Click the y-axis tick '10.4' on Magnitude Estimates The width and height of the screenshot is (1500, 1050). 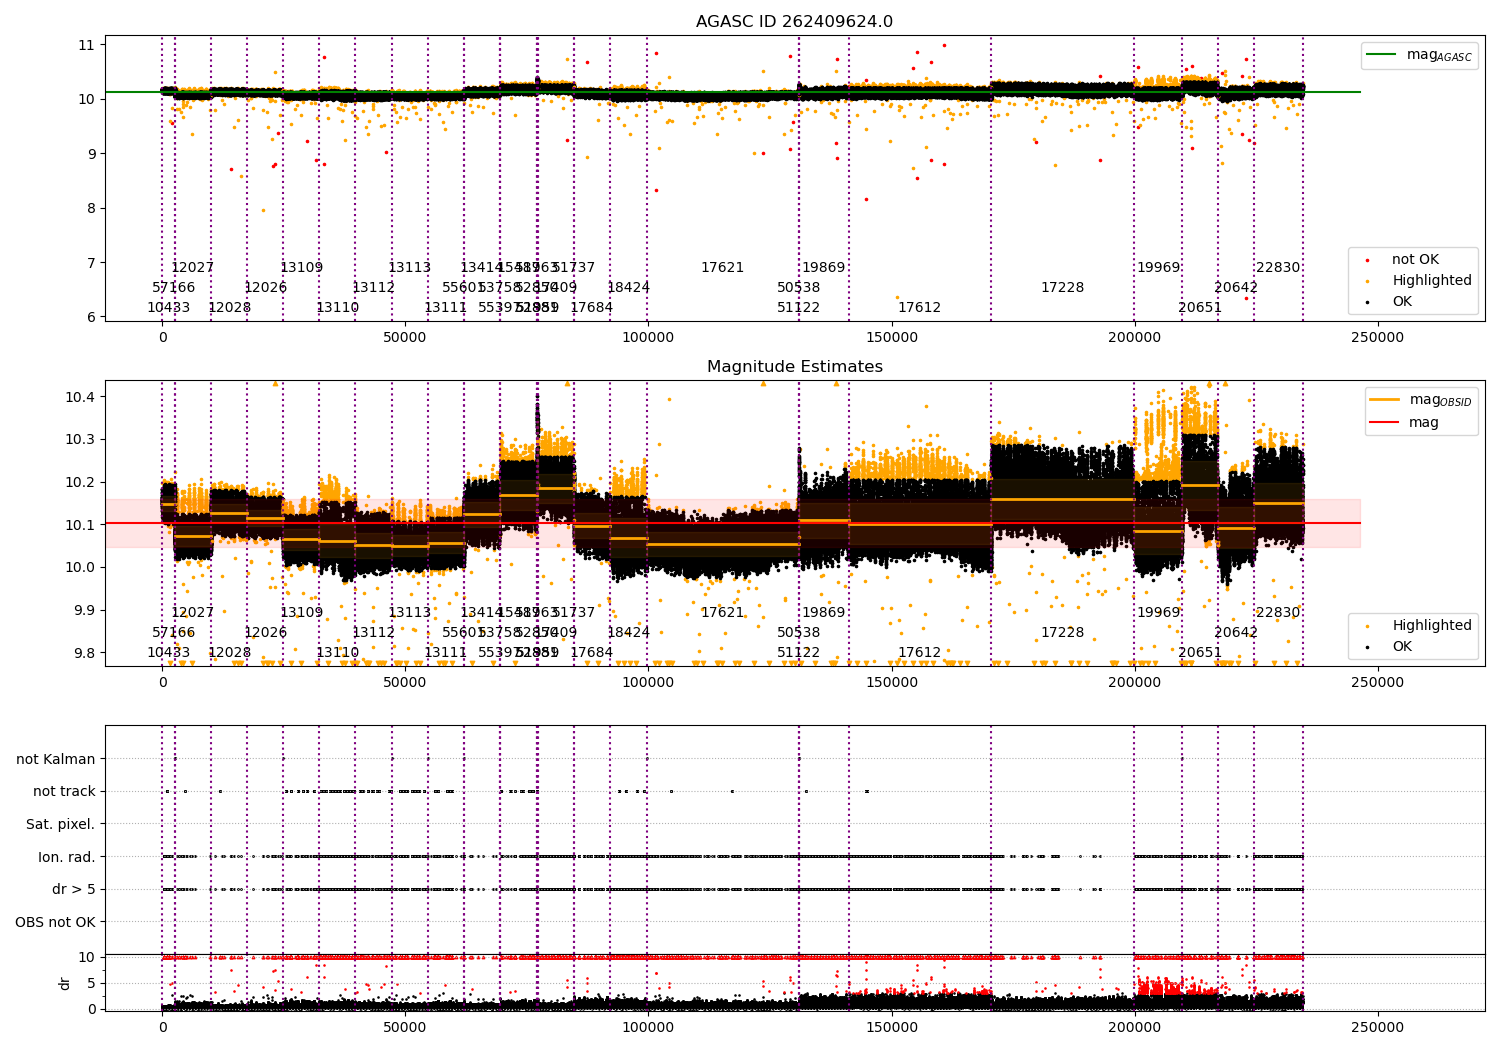(x=79, y=398)
